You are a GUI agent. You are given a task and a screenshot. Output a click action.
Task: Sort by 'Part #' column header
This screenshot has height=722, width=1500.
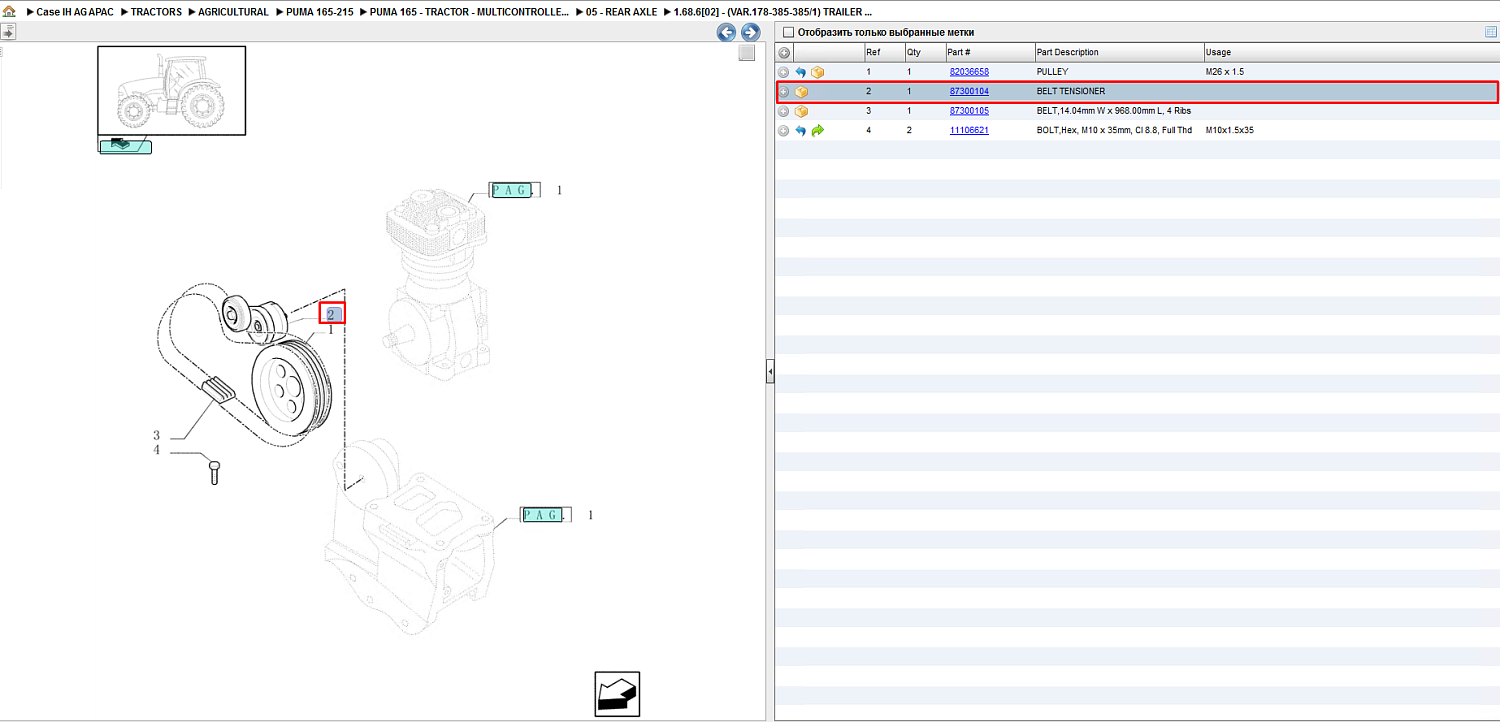coord(990,52)
